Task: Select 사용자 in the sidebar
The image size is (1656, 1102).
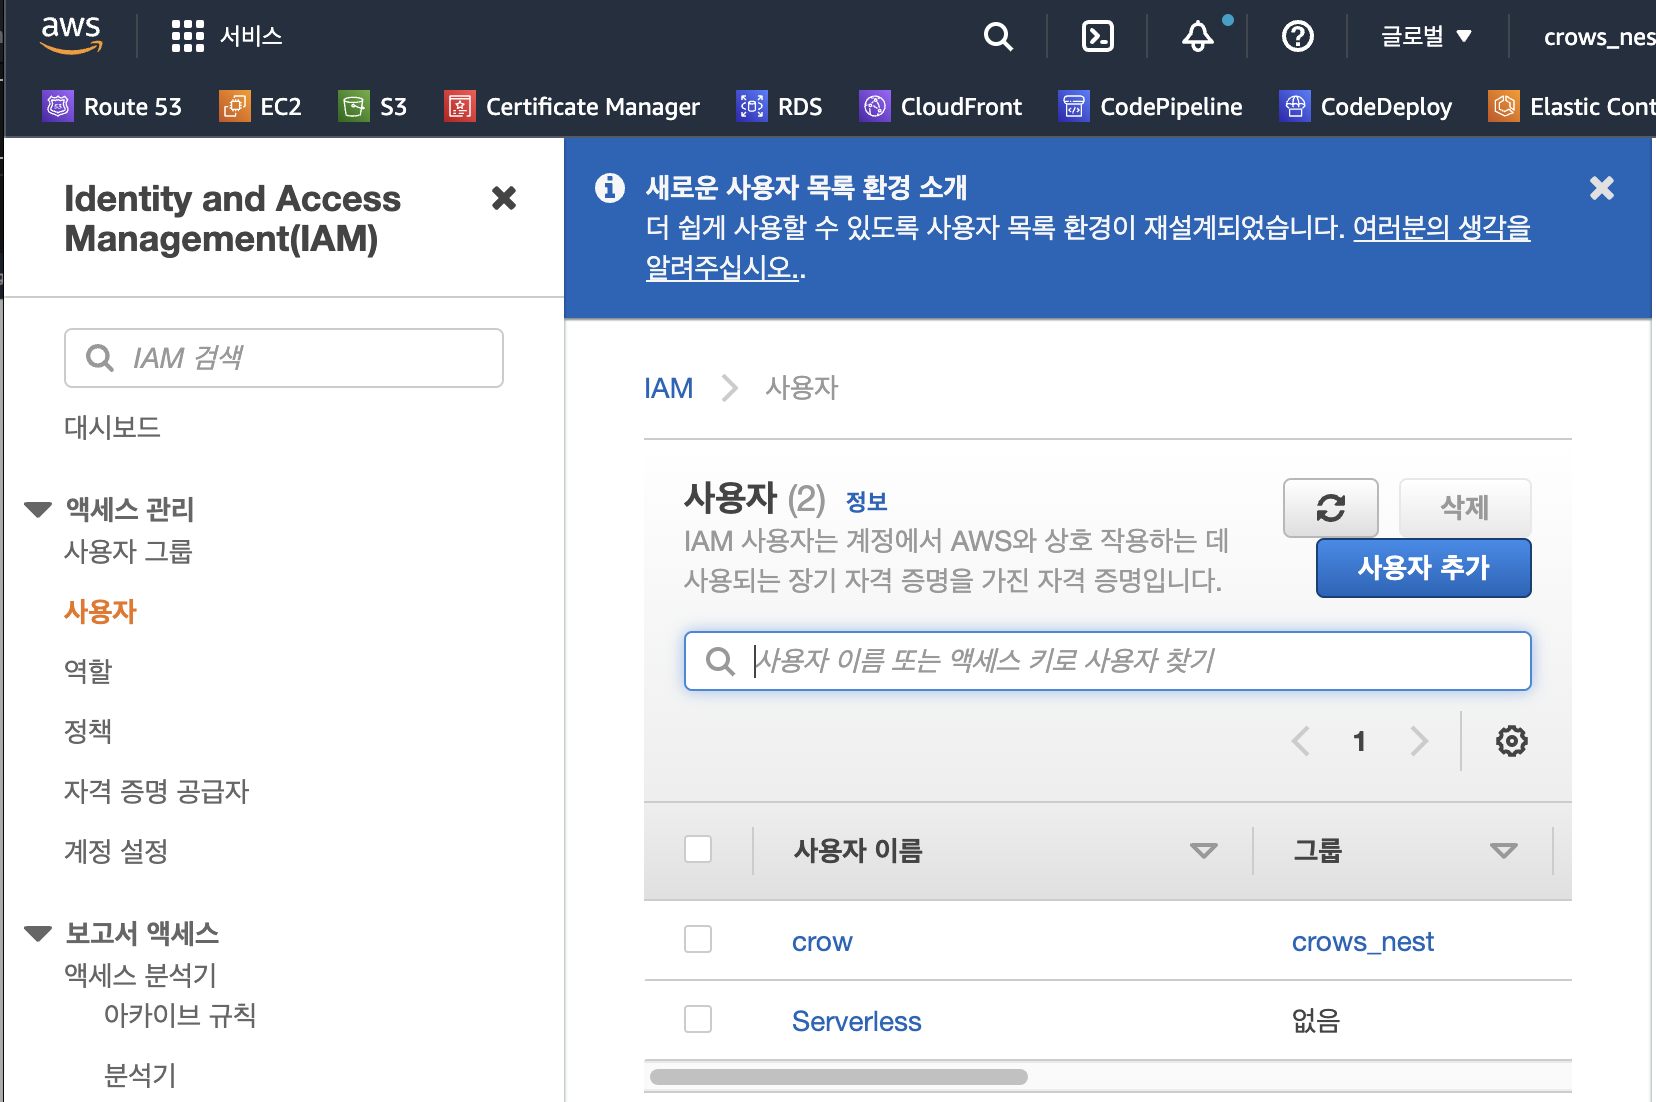Action: click(x=100, y=611)
